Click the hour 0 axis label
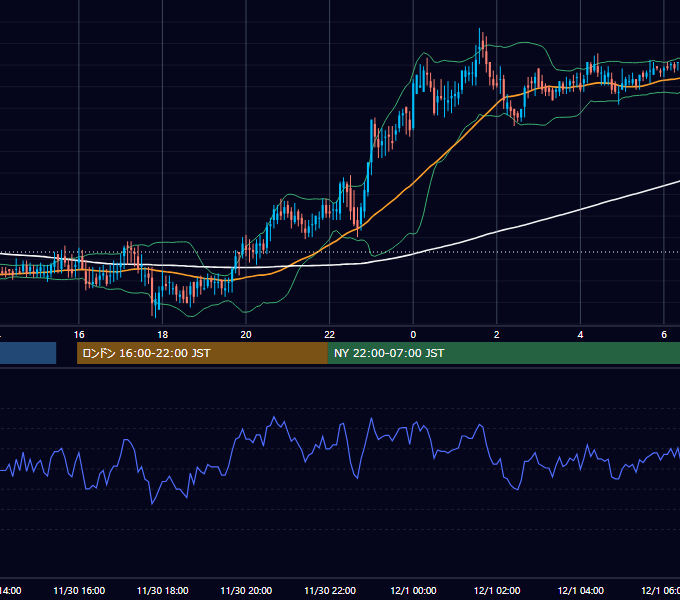 pos(413,335)
